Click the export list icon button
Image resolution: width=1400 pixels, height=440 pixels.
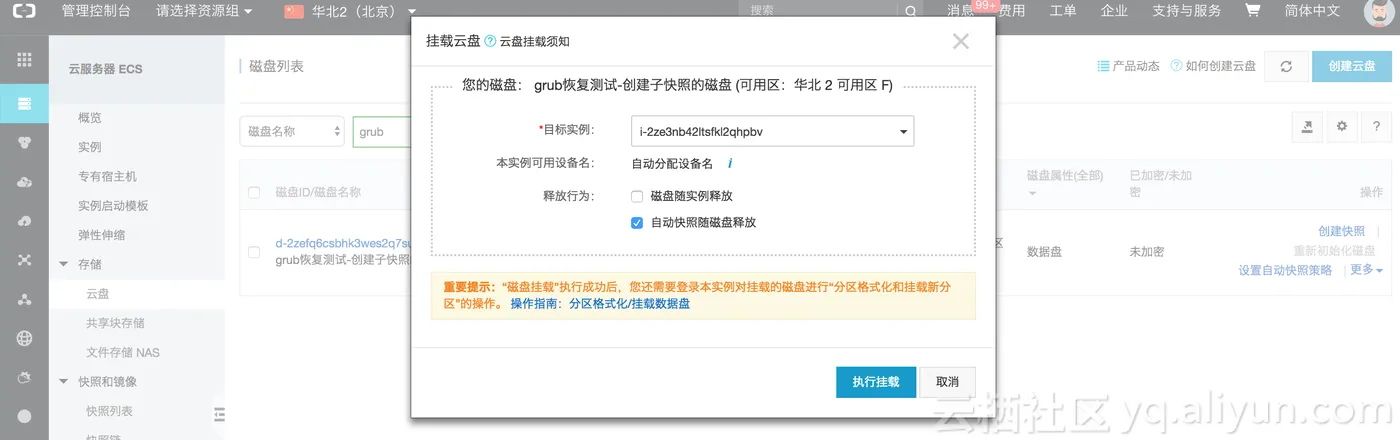[x=1306, y=127]
